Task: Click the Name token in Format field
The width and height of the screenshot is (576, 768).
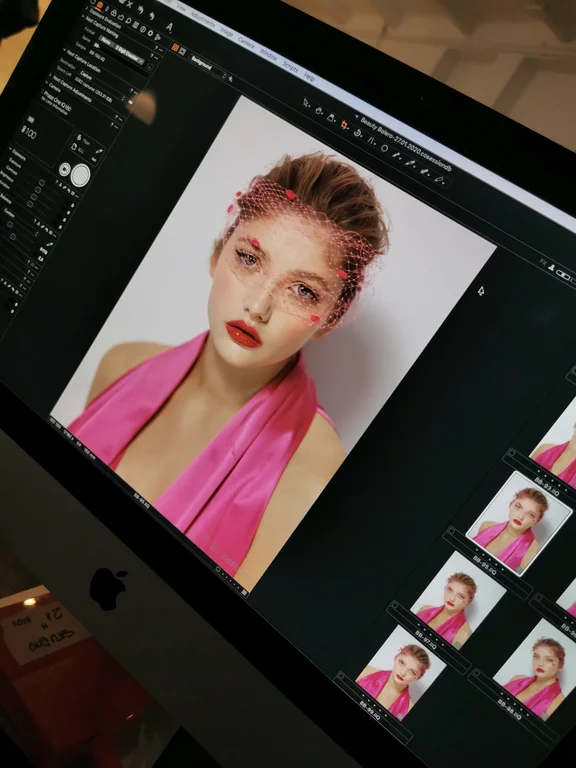Action: [x=106, y=41]
